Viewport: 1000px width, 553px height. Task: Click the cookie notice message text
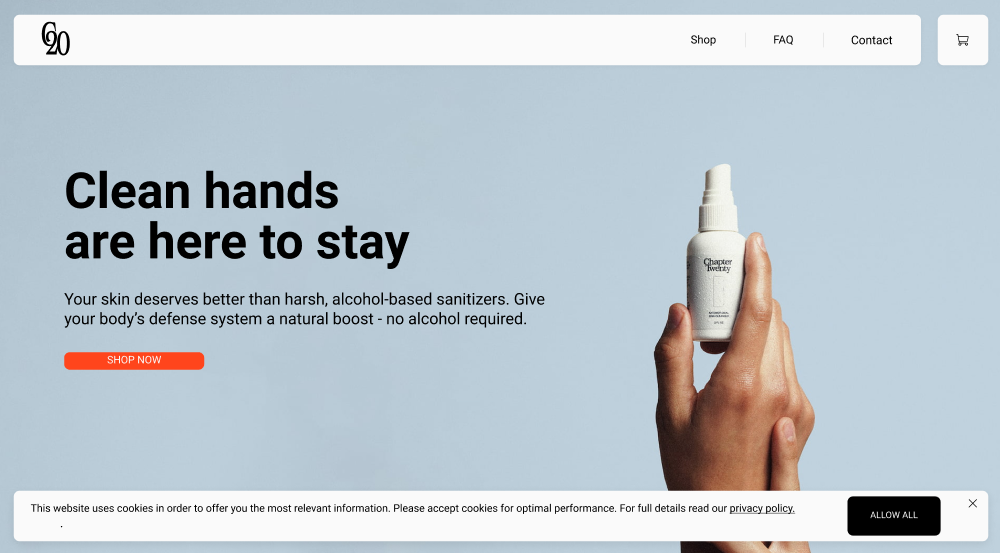[413, 508]
